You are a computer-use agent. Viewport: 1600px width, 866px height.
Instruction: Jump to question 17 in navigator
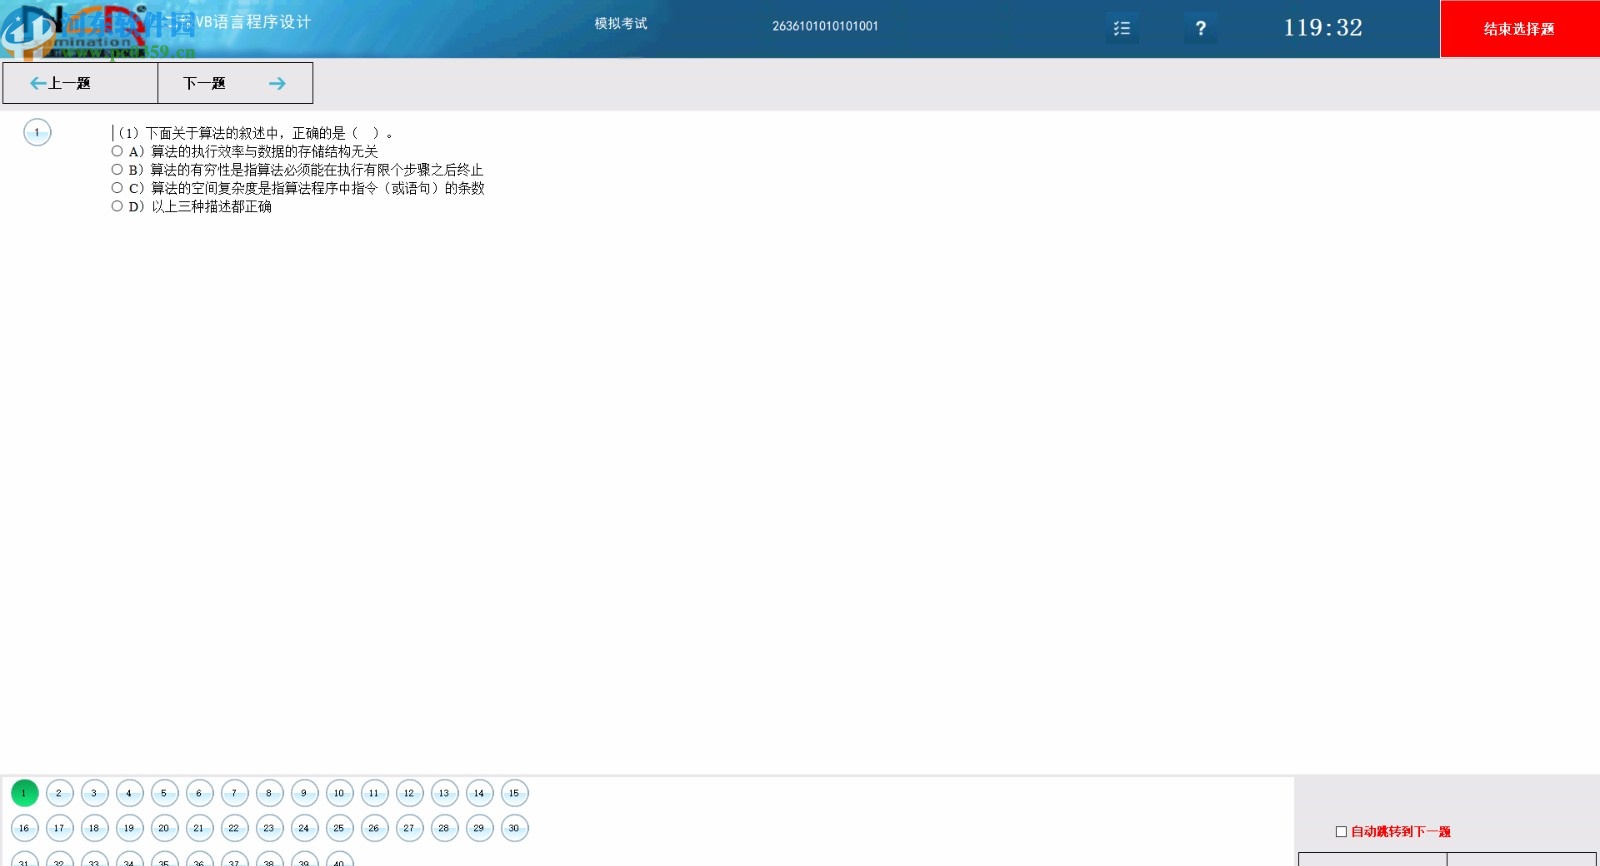point(59,828)
